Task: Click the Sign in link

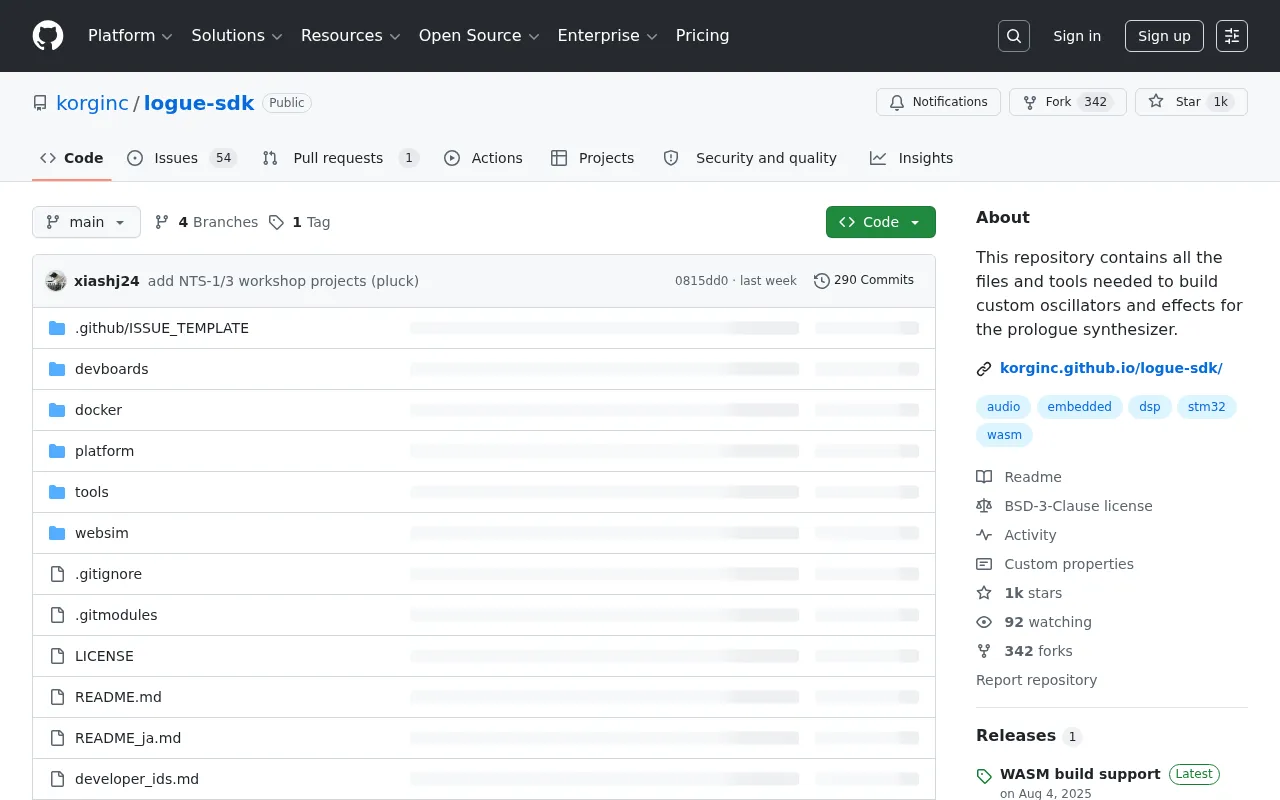Action: pos(1077,36)
